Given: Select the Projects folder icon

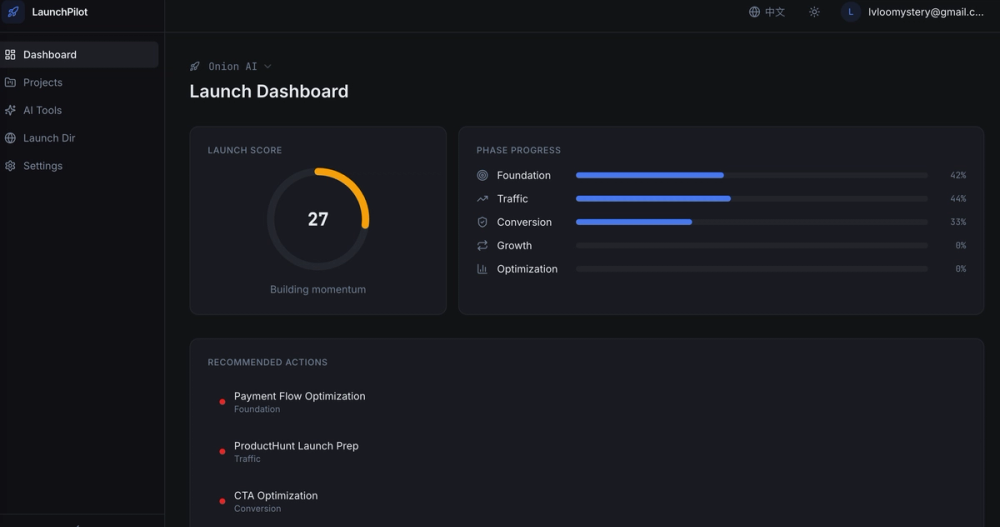Looking at the screenshot, I should pos(10,82).
